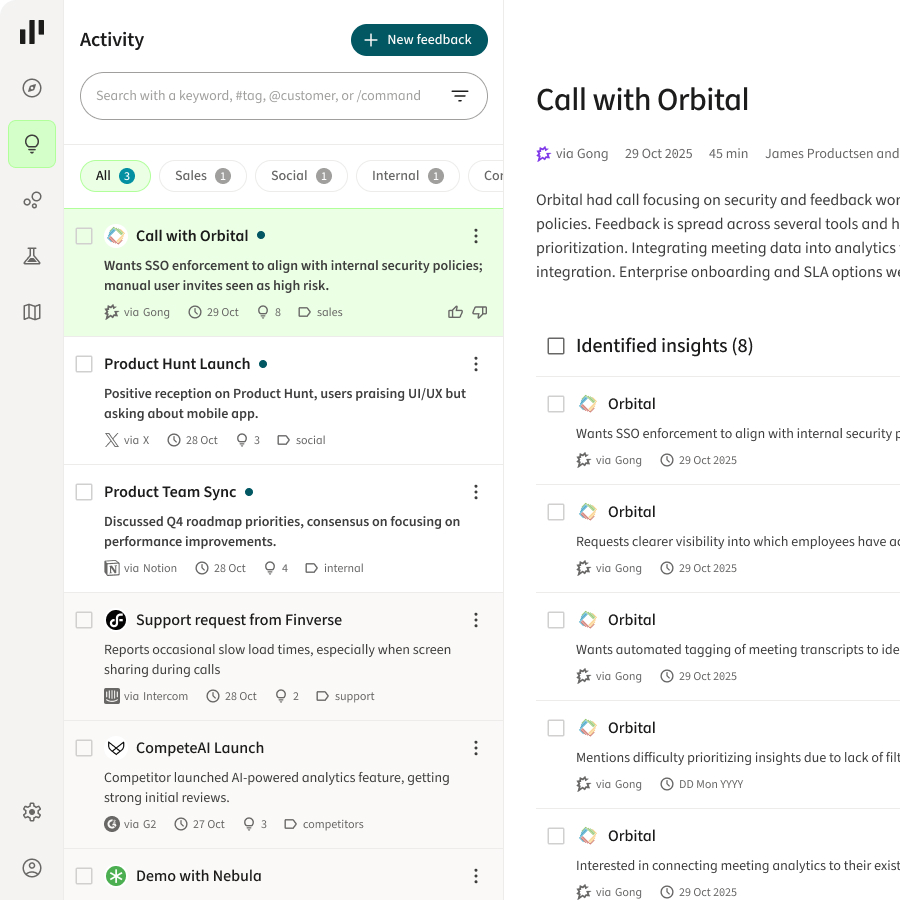Click the keyword search input field
The width and height of the screenshot is (900, 900).
pyautogui.click(x=260, y=95)
